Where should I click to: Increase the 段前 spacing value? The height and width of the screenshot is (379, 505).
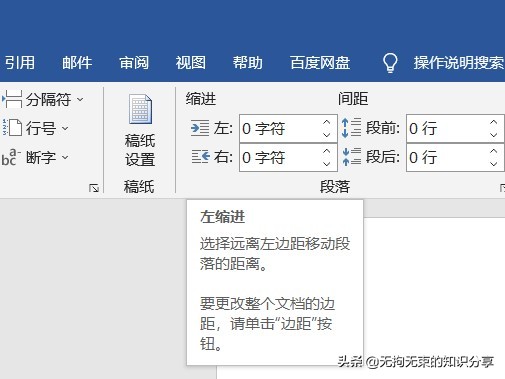tap(494, 122)
